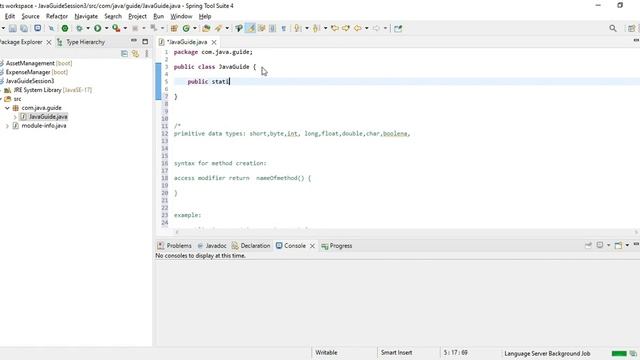Switch to the Progress tab
Image resolution: width=640 pixels, height=360 pixels.
tap(337, 246)
